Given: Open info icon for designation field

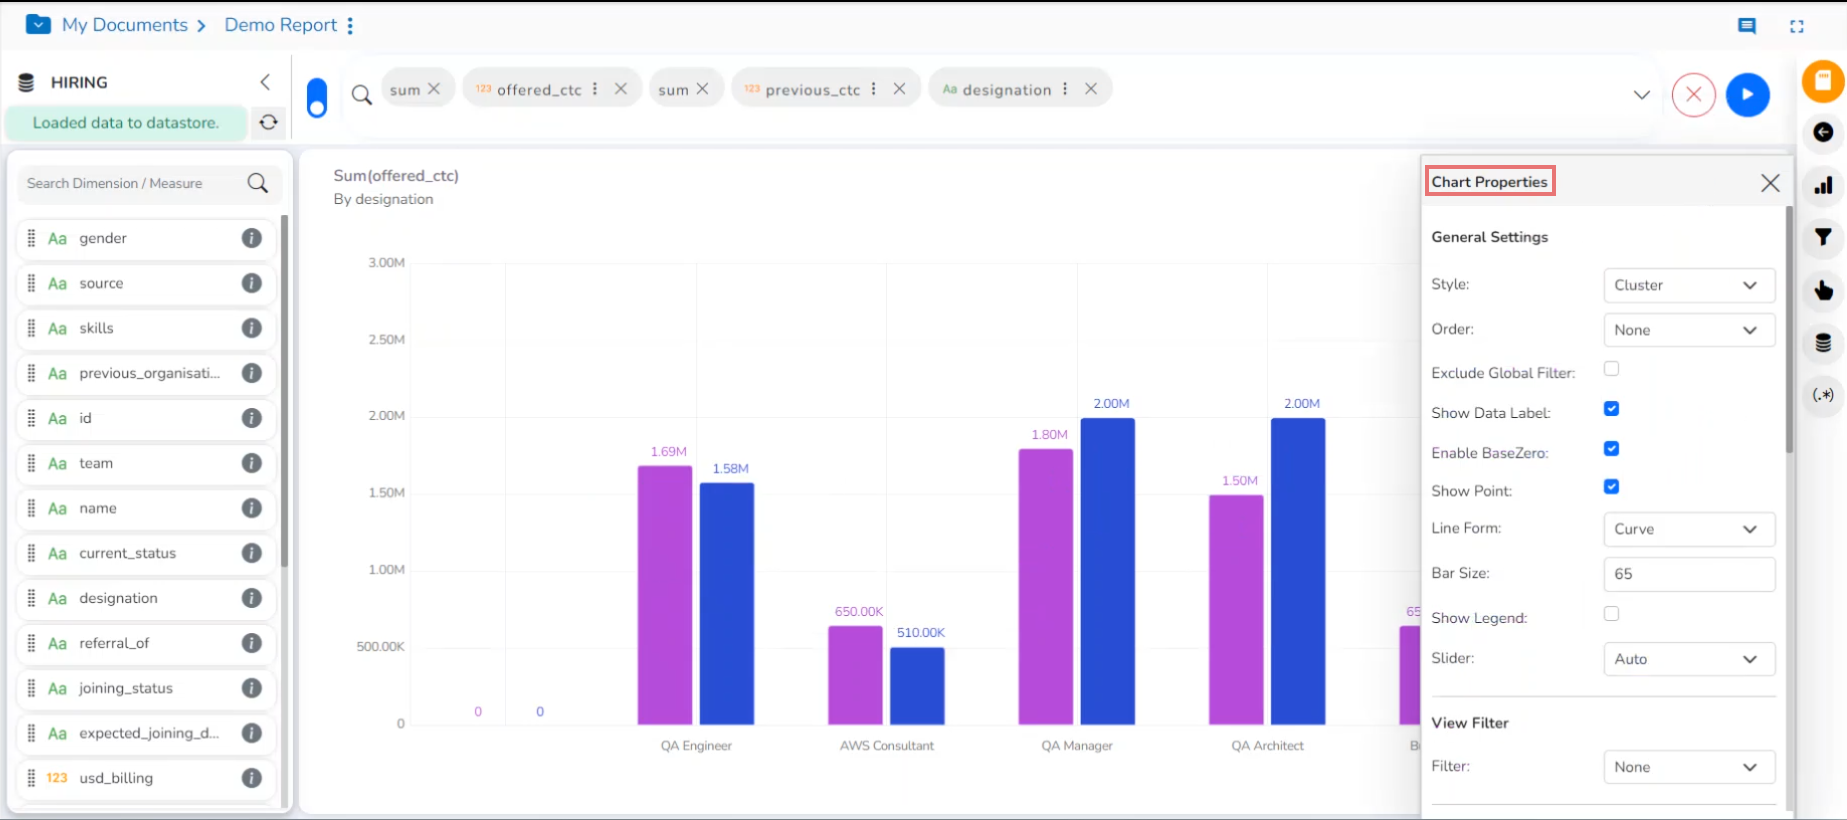Looking at the screenshot, I should (x=252, y=598).
